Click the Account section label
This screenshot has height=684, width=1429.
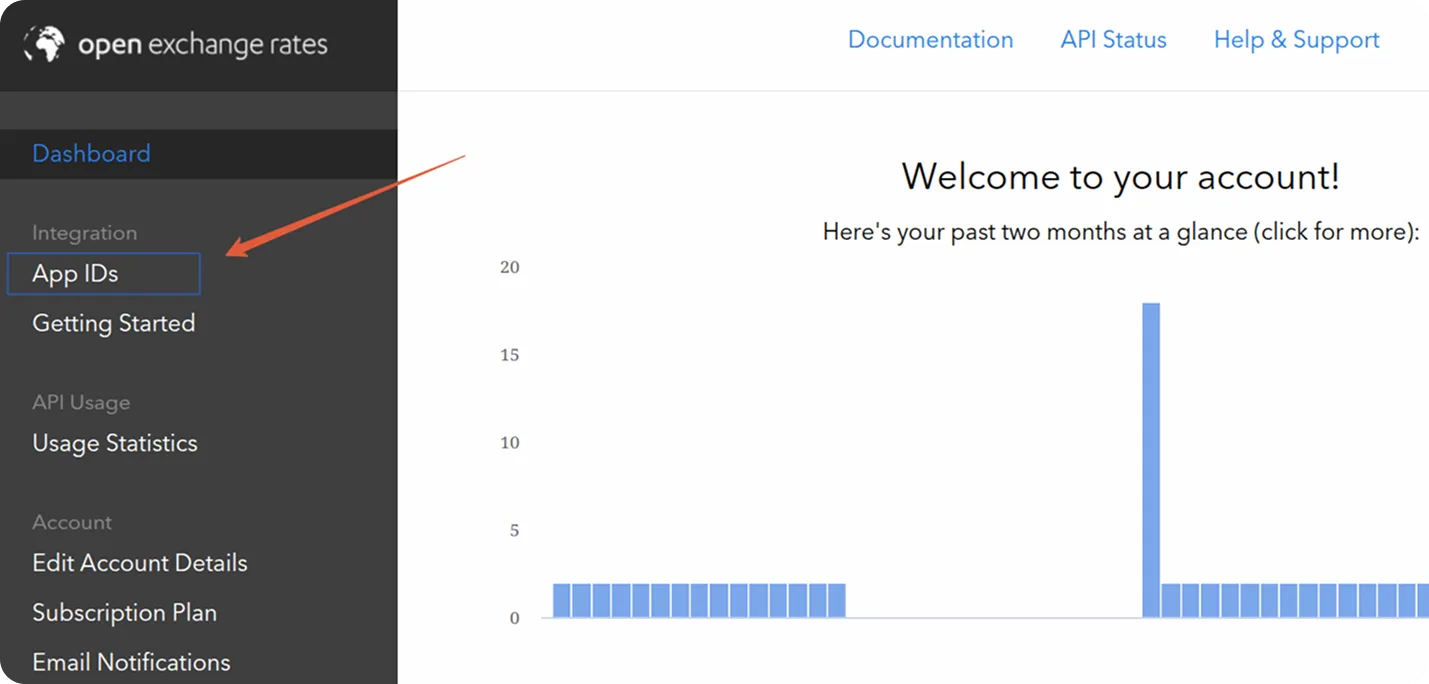[x=72, y=522]
